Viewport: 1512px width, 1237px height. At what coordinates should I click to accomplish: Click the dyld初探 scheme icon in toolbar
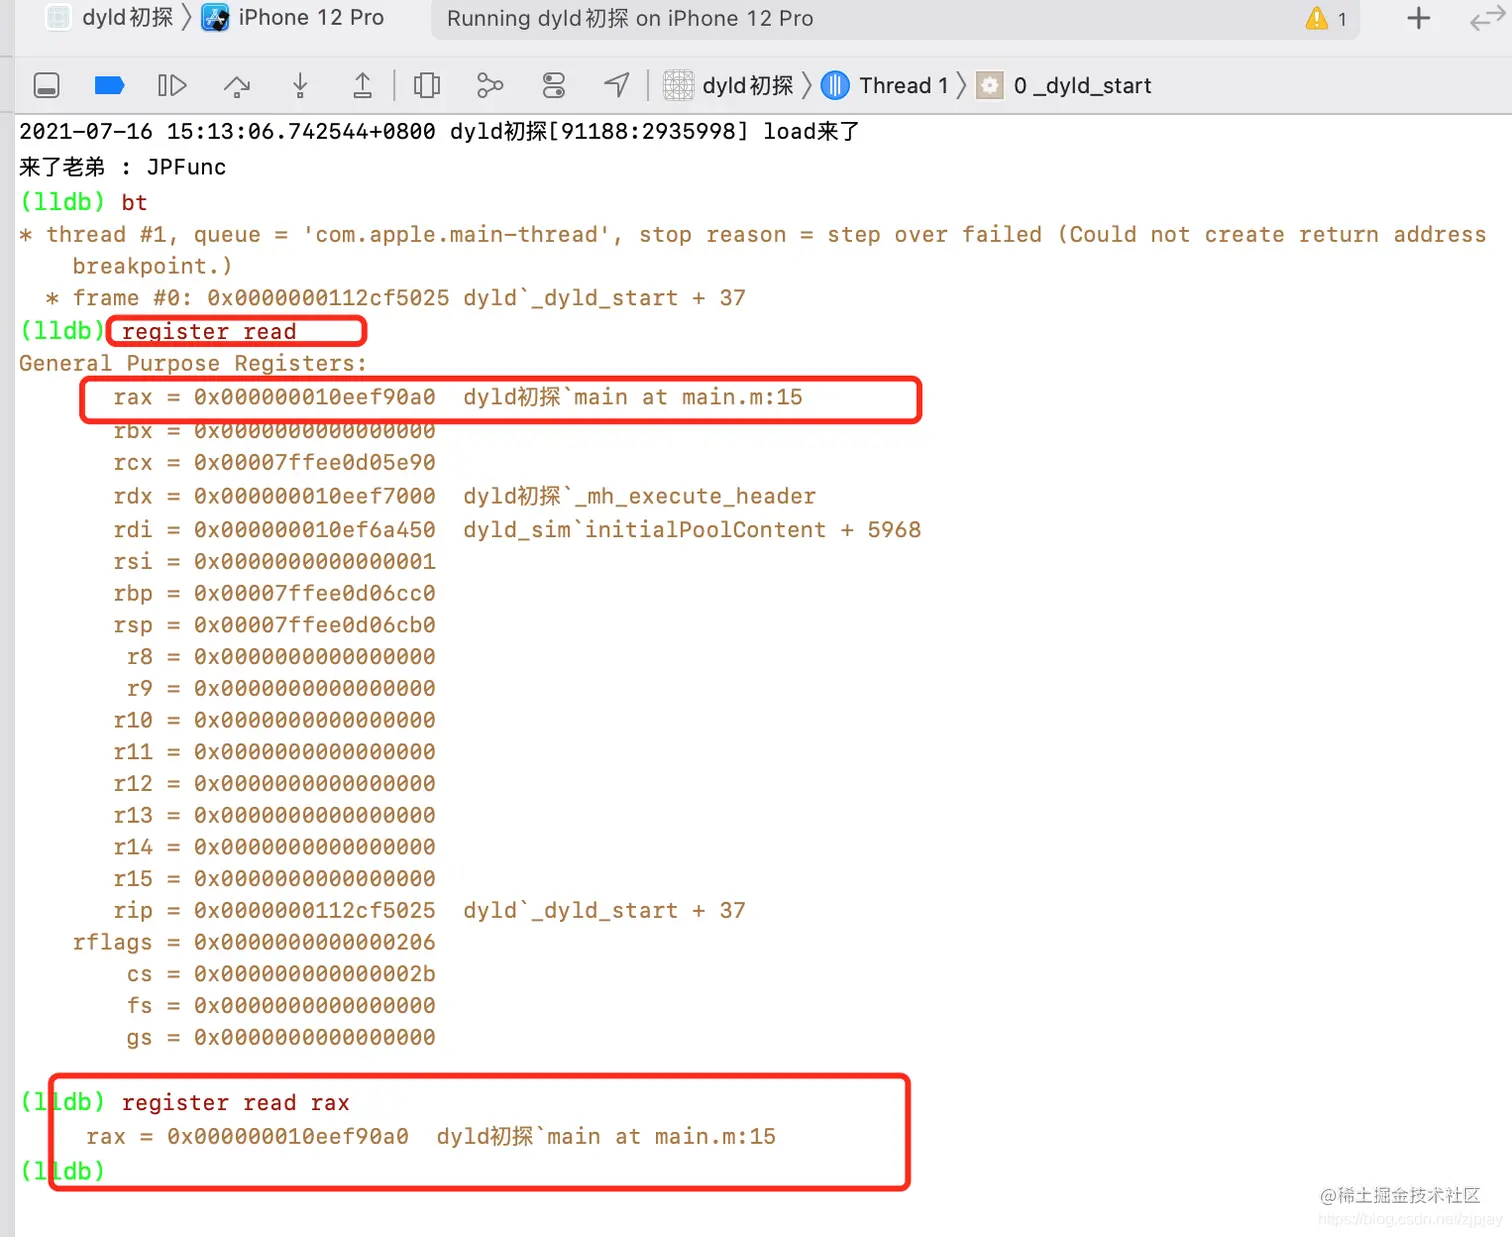59,18
